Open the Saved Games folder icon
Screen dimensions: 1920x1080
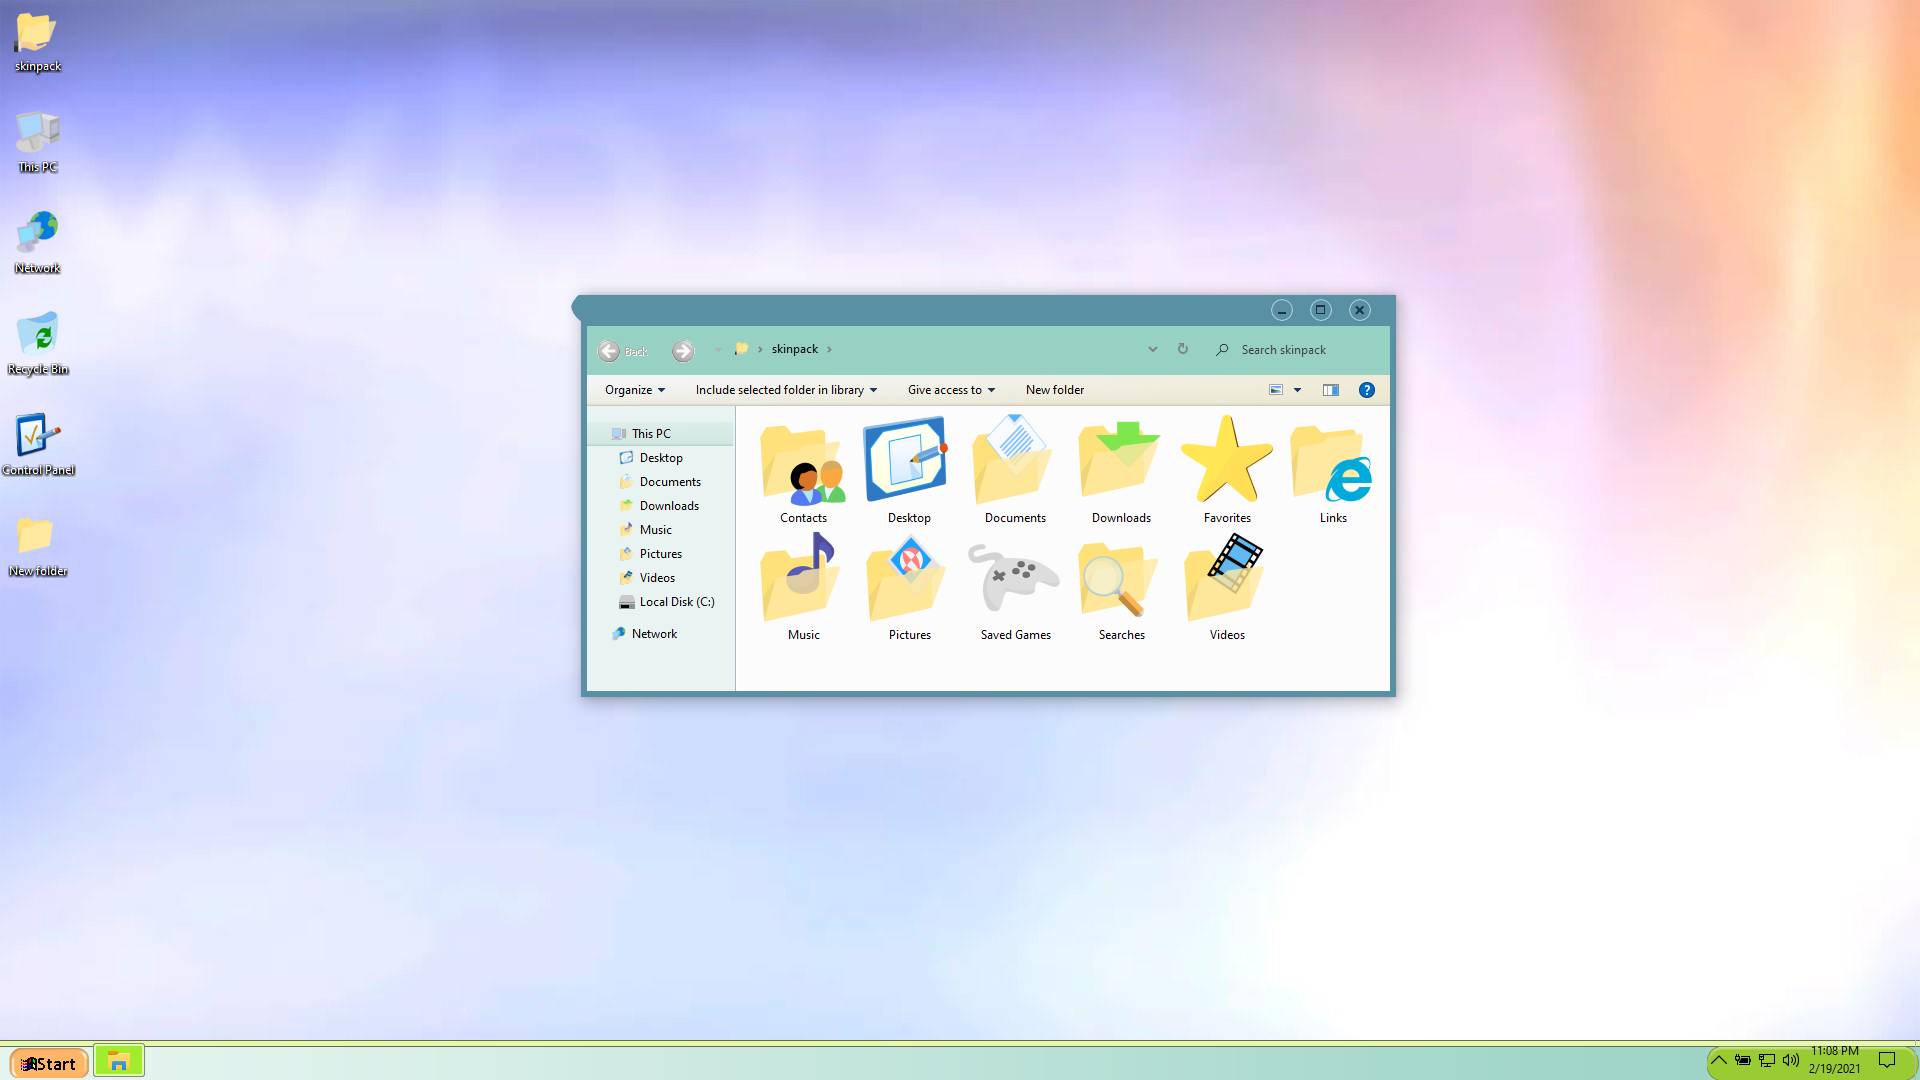point(1015,580)
